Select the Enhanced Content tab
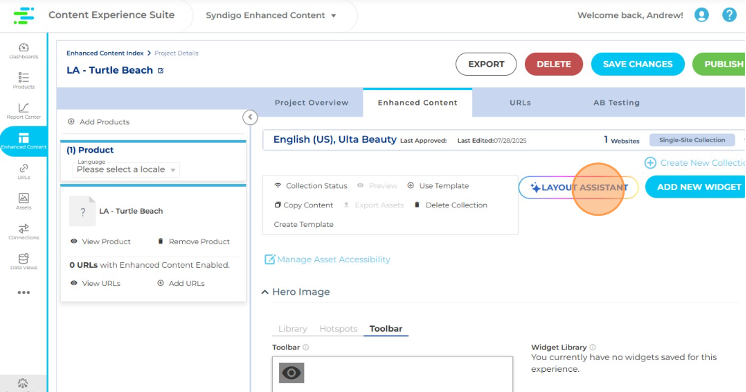The width and height of the screenshot is (746, 392). click(x=418, y=103)
